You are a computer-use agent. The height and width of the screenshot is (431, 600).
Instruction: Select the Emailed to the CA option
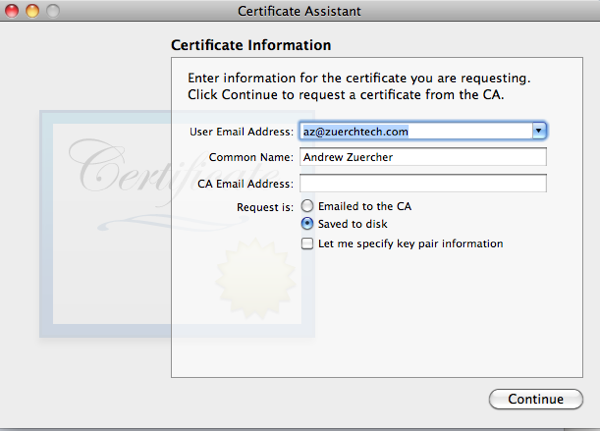click(307, 206)
